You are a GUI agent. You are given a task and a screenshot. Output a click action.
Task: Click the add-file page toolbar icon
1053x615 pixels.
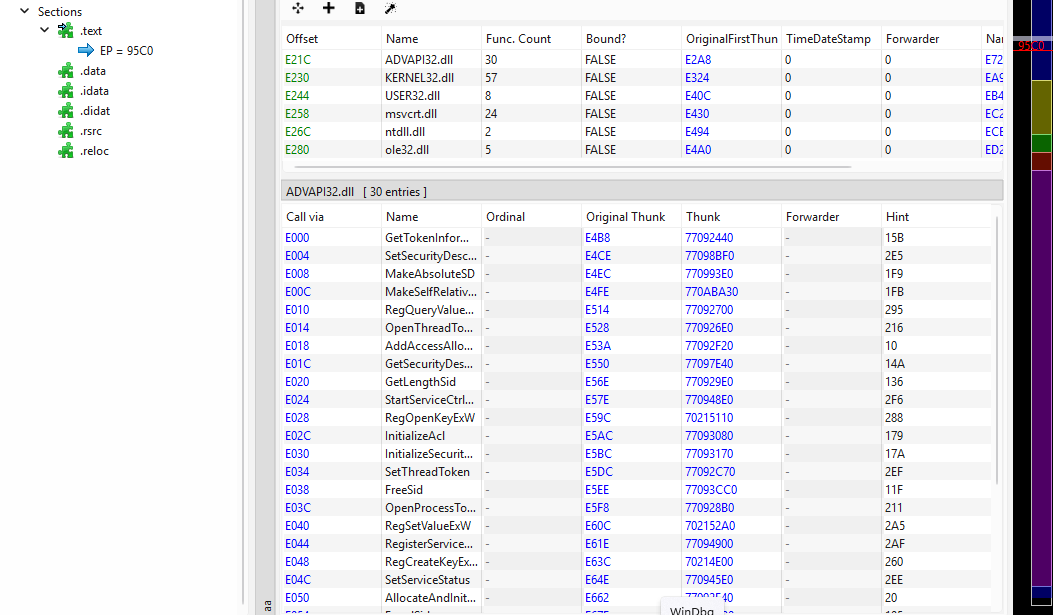360,8
